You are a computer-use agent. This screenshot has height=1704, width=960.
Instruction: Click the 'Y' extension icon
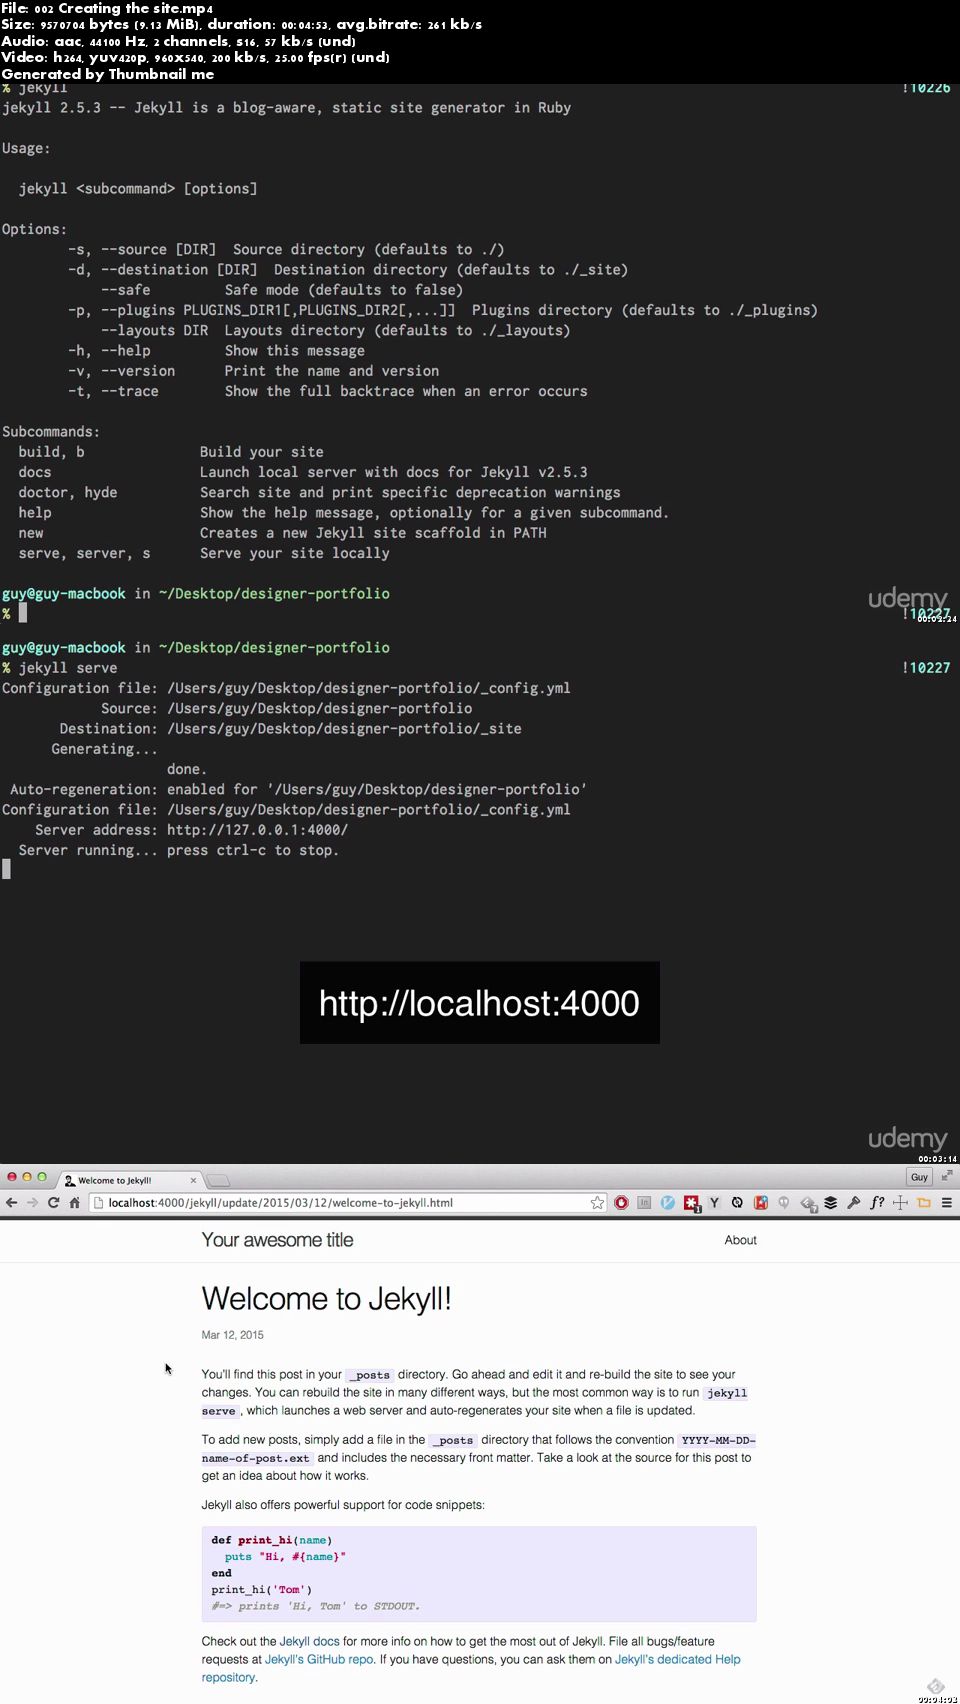coord(714,1203)
